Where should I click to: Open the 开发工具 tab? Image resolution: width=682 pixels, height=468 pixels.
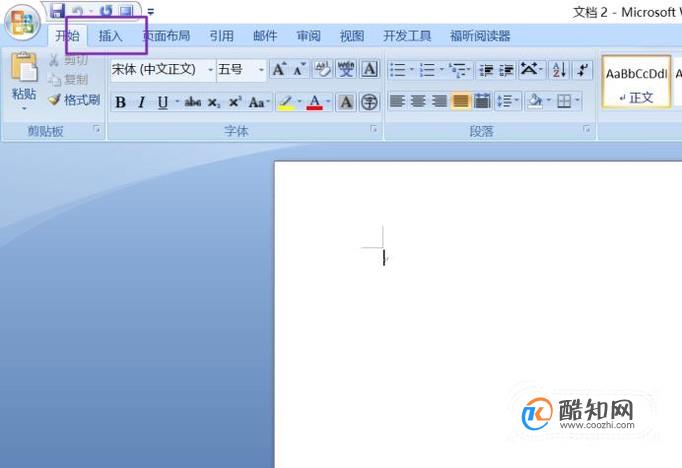point(407,36)
